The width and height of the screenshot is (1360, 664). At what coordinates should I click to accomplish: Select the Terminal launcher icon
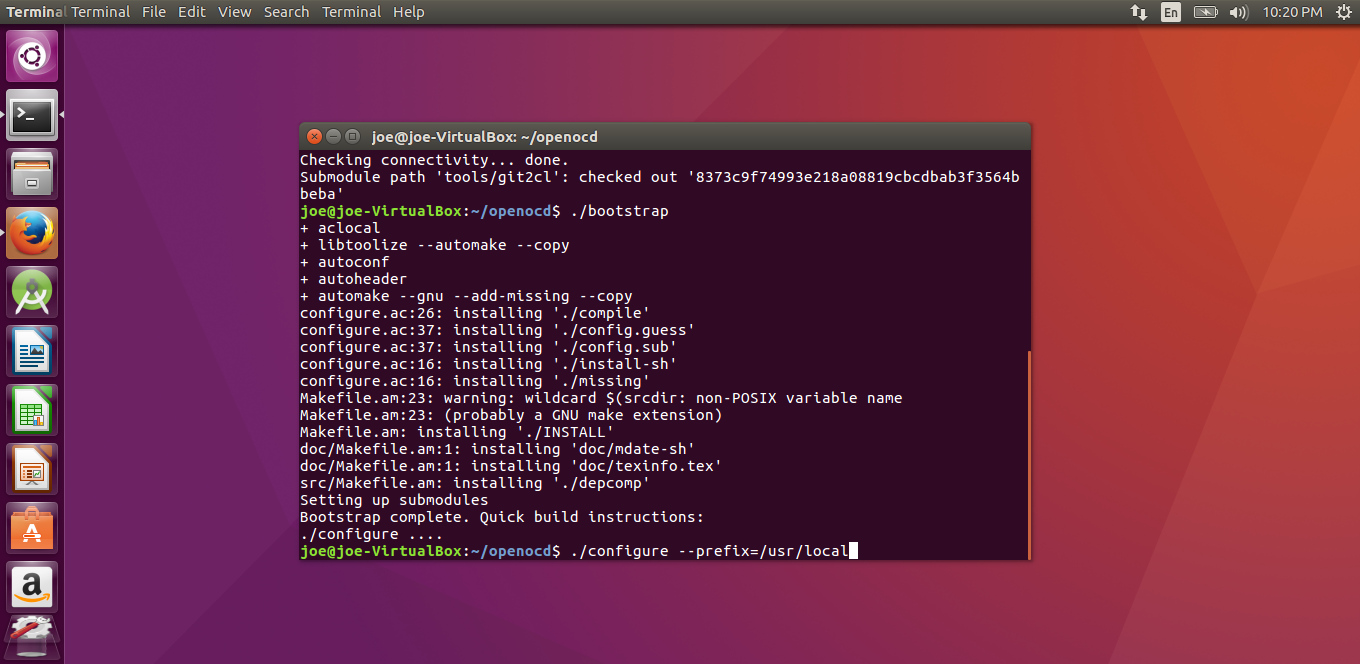pyautogui.click(x=33, y=116)
